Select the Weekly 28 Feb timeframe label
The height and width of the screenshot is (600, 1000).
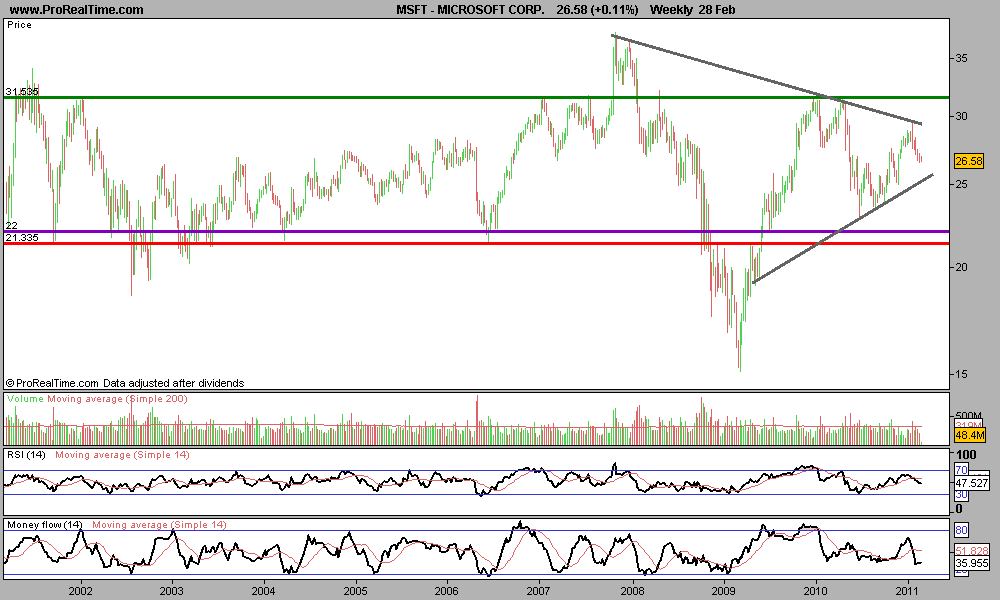tap(692, 10)
